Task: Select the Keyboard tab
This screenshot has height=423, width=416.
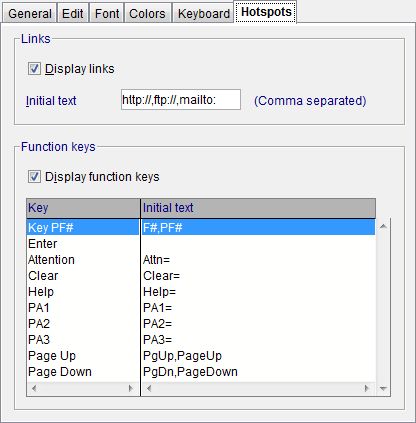Action: coord(203,13)
